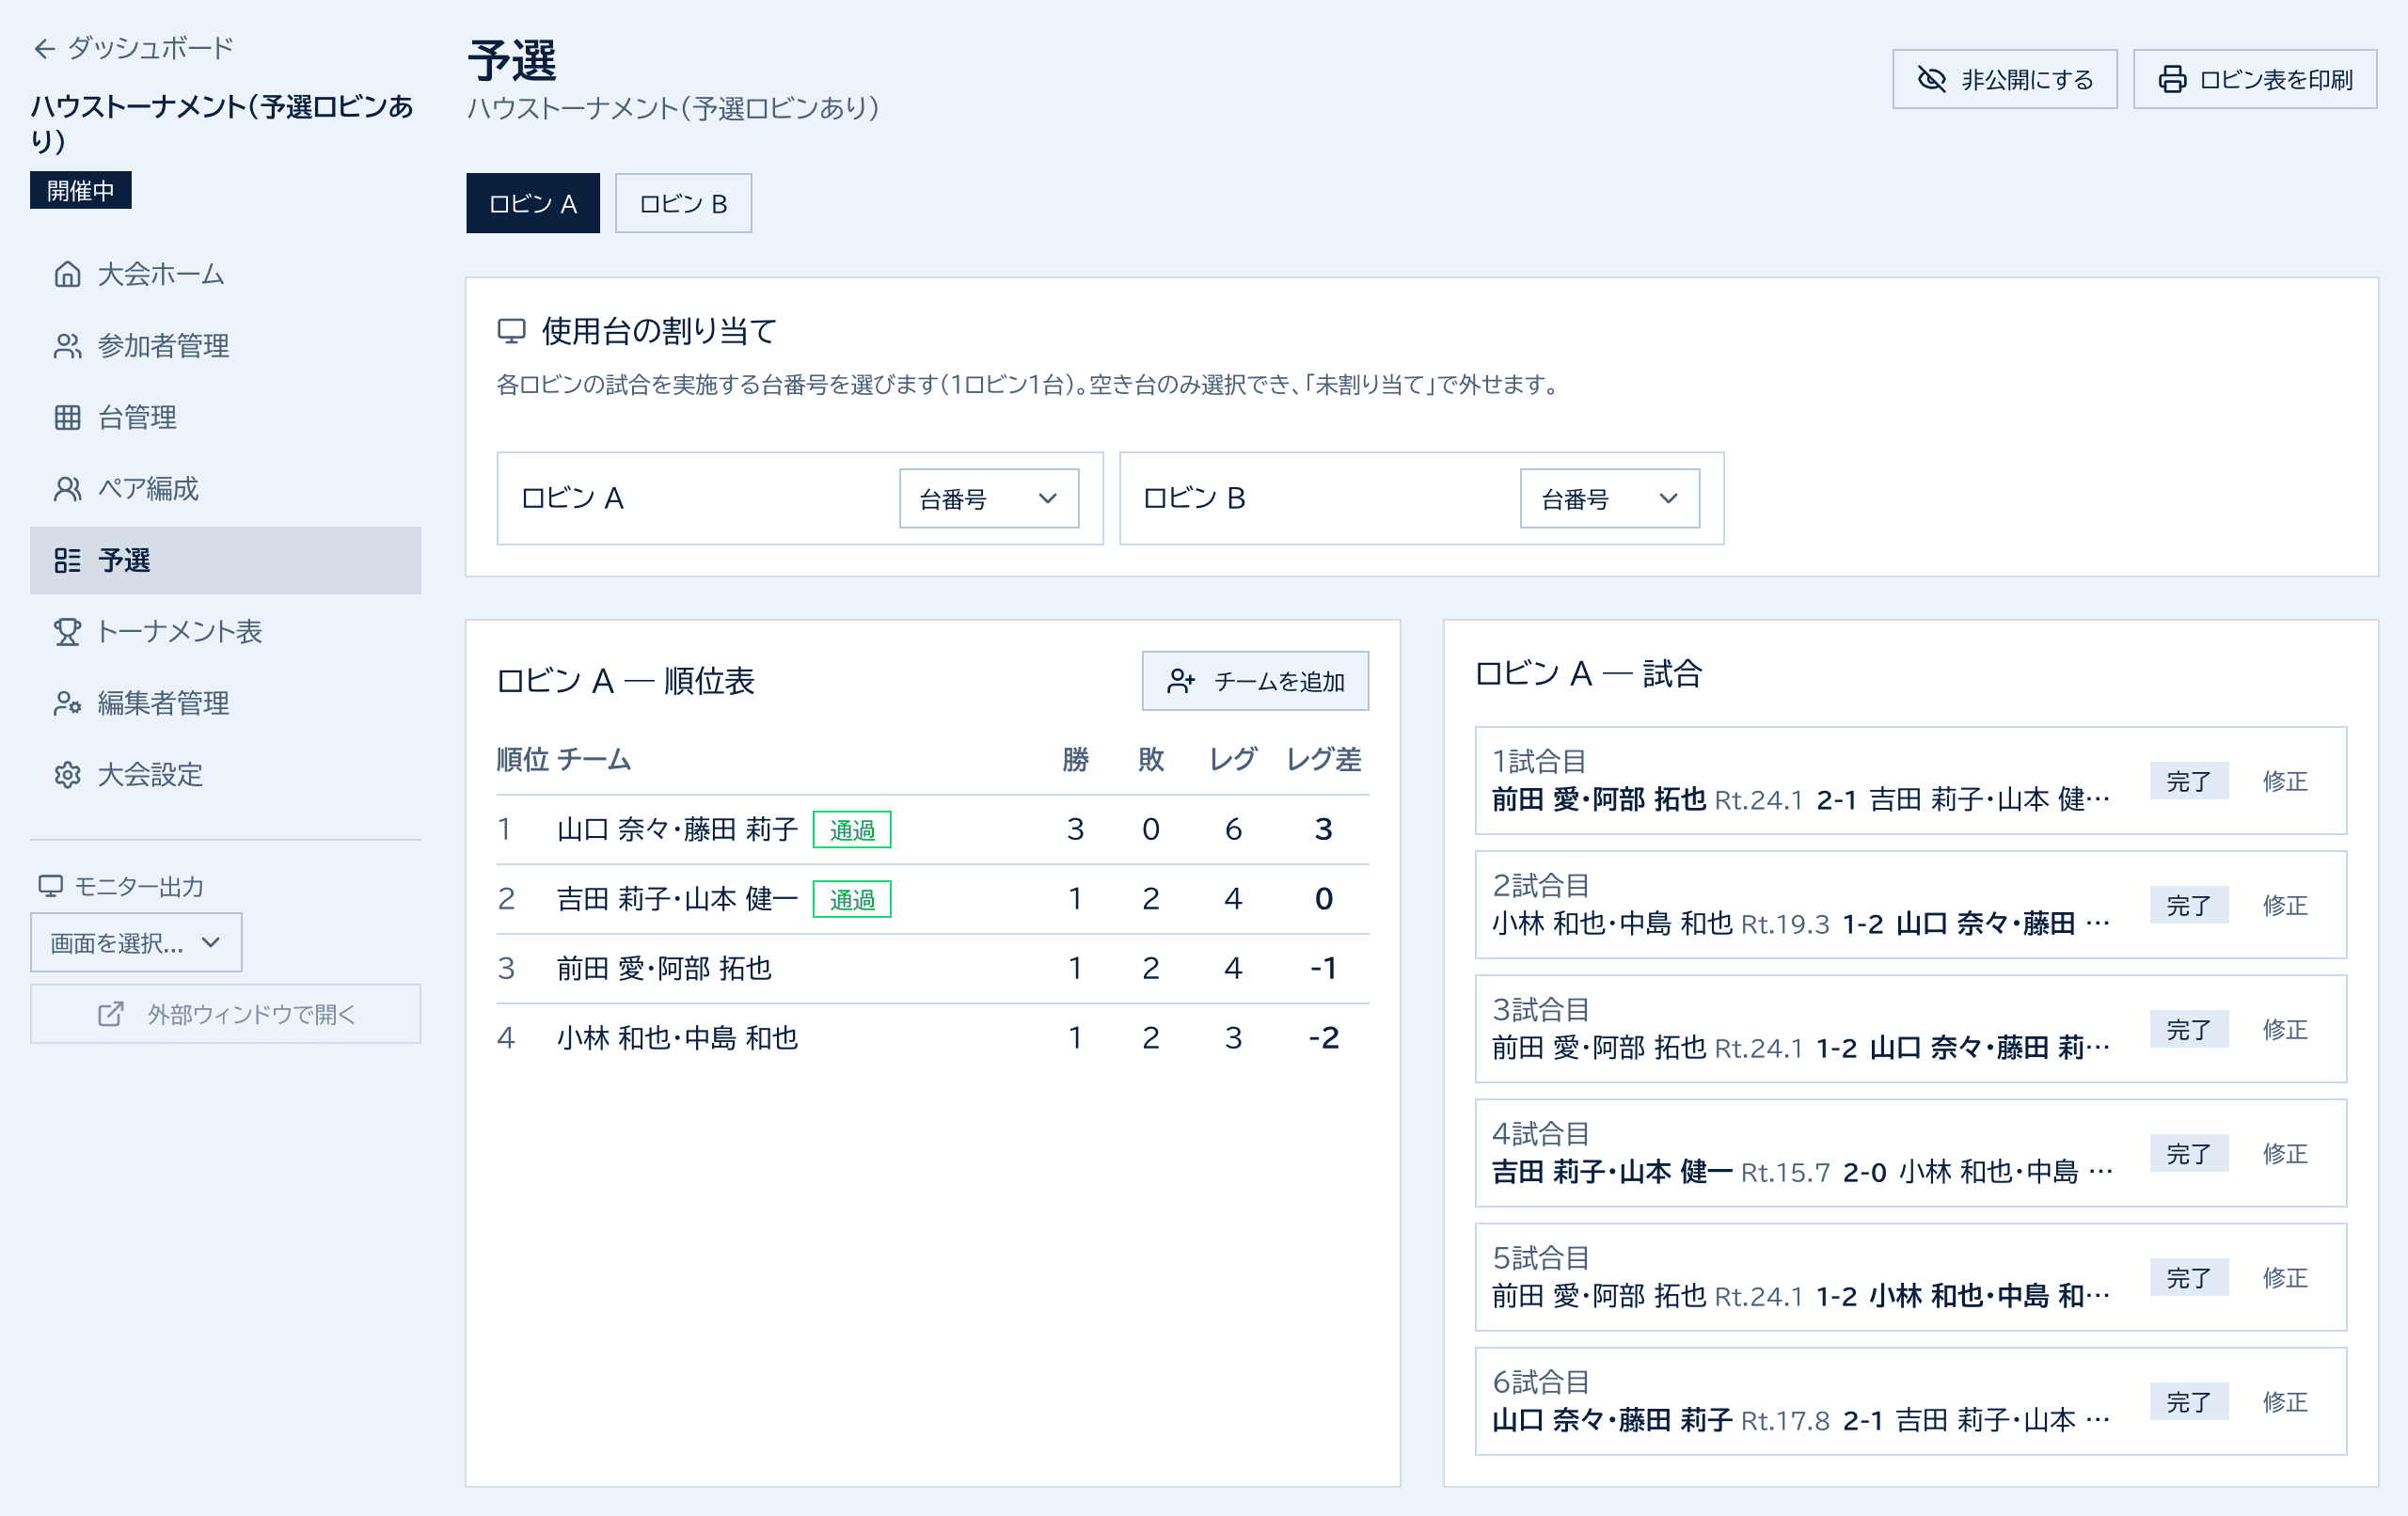
Task: Select team 山口 奈々・藤田 莉子 in standings
Action: tap(932, 829)
